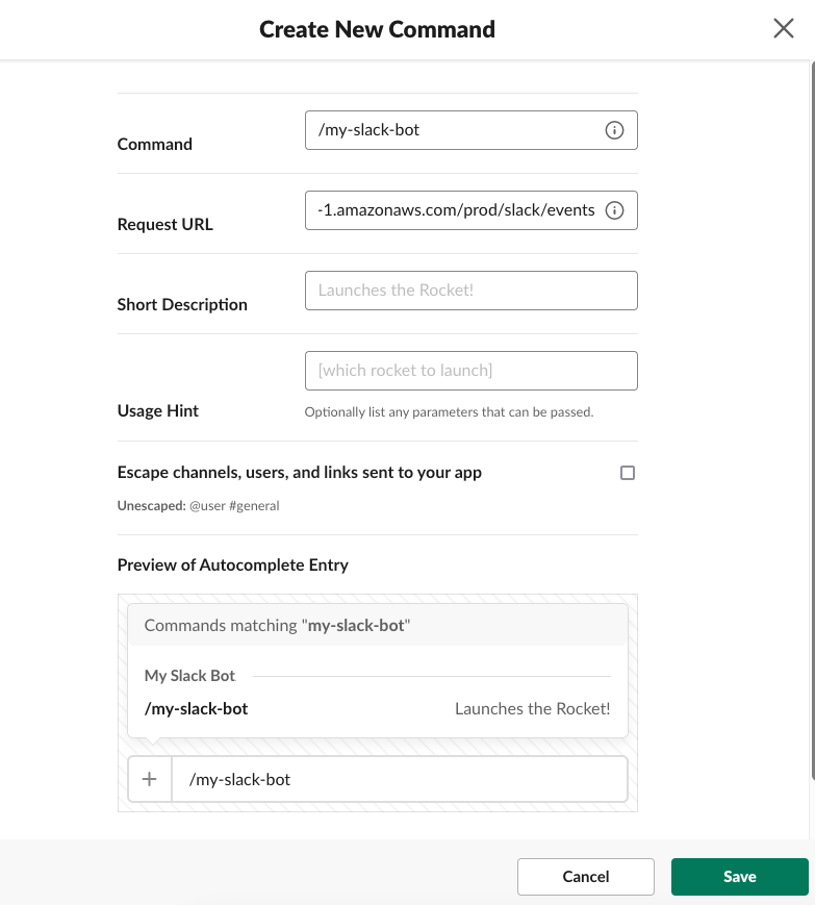Screen dimensions: 816x906
Task: Click the 'Create New Command' dialog title
Action: pos(377,29)
